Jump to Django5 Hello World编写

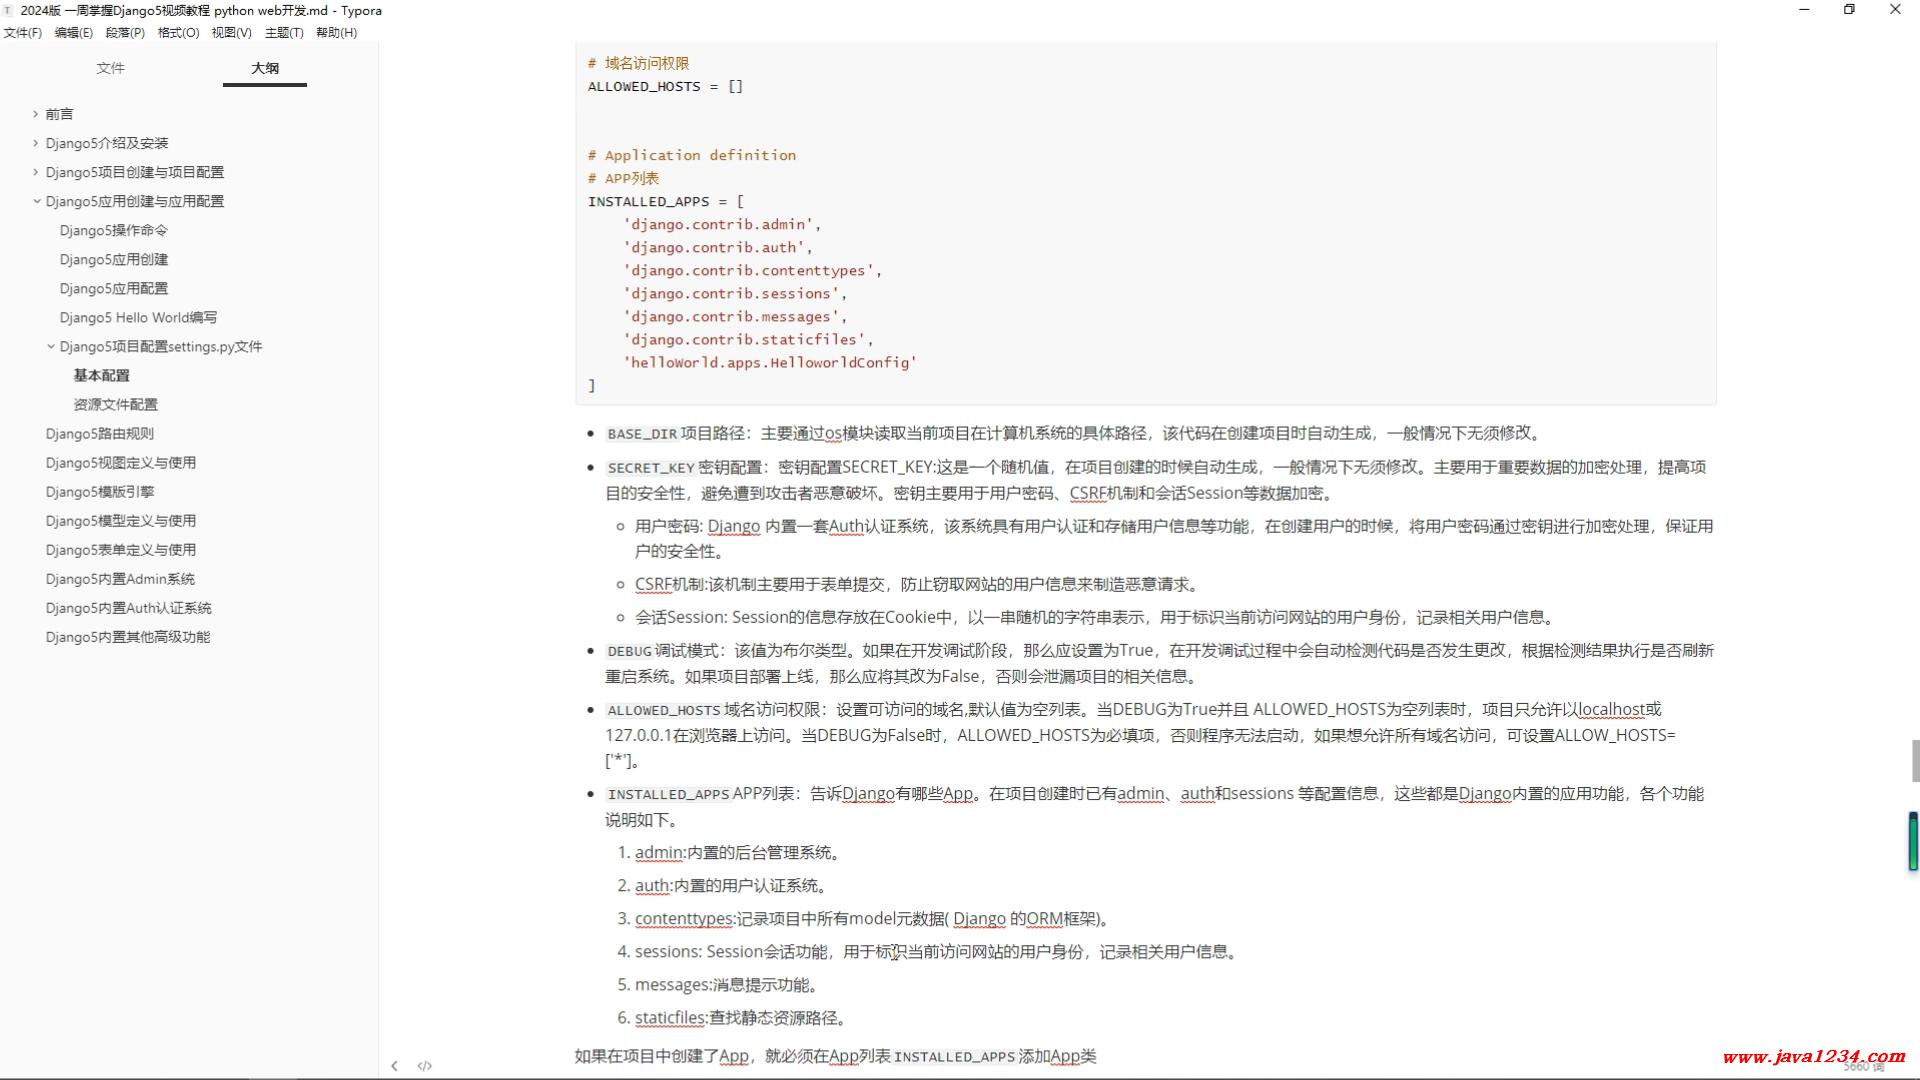pos(138,317)
